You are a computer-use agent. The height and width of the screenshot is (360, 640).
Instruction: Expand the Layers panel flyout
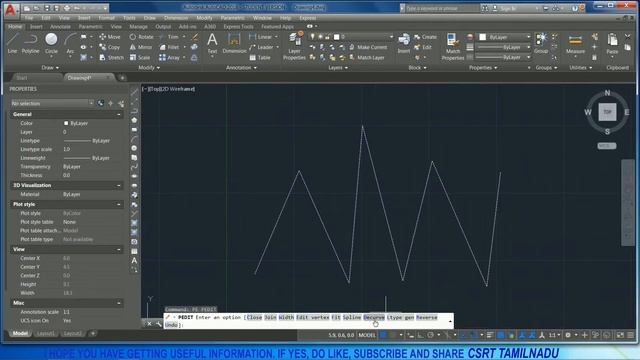pyautogui.click(x=338, y=68)
